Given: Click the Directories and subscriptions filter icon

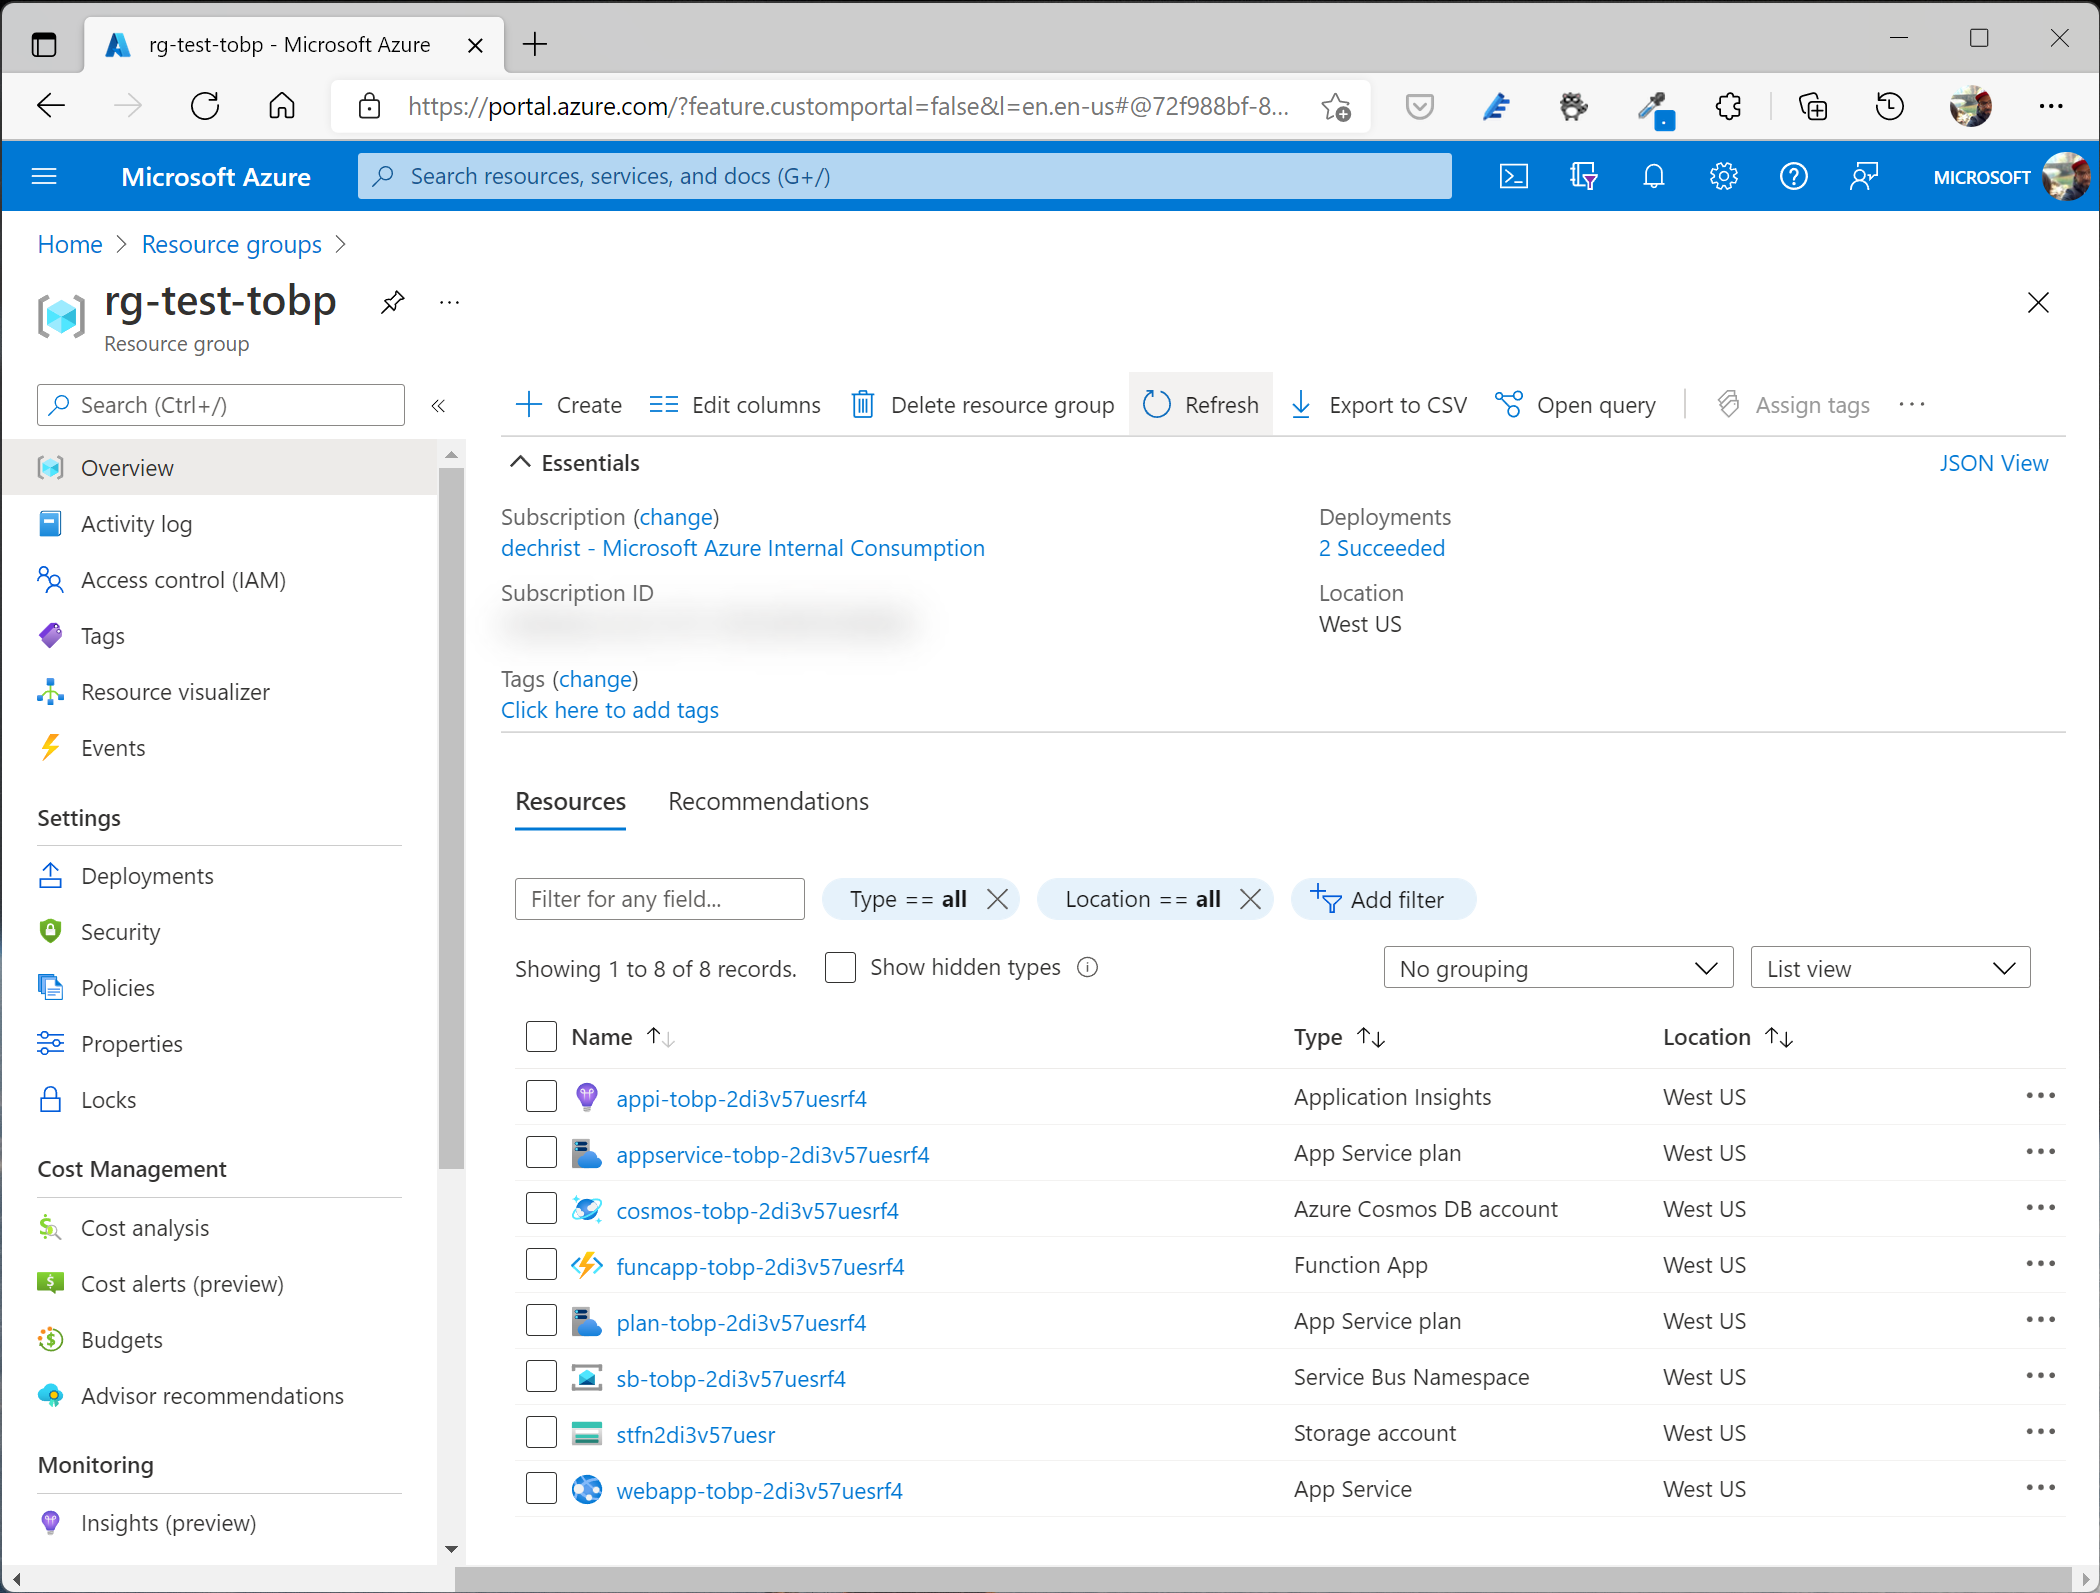Looking at the screenshot, I should [1583, 177].
